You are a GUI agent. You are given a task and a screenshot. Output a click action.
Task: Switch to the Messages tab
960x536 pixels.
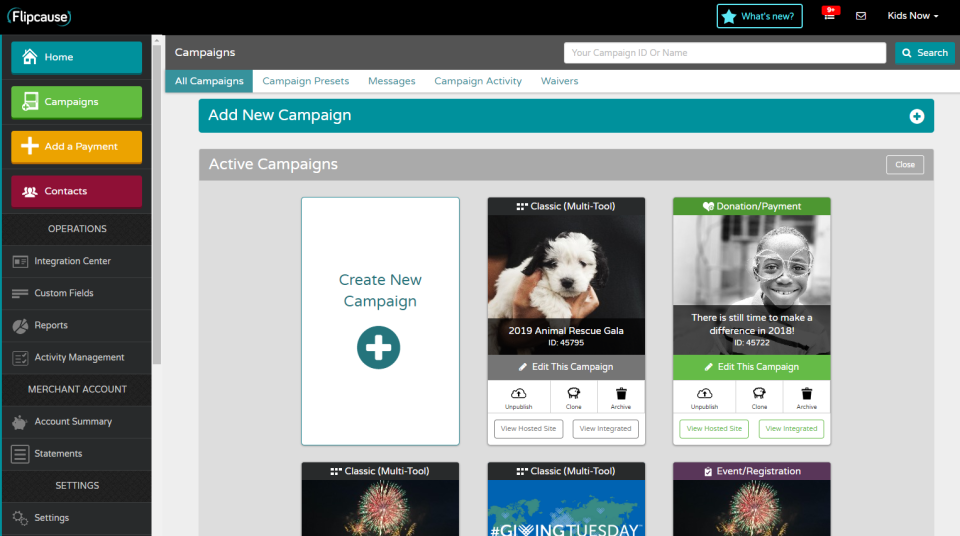tap(391, 81)
